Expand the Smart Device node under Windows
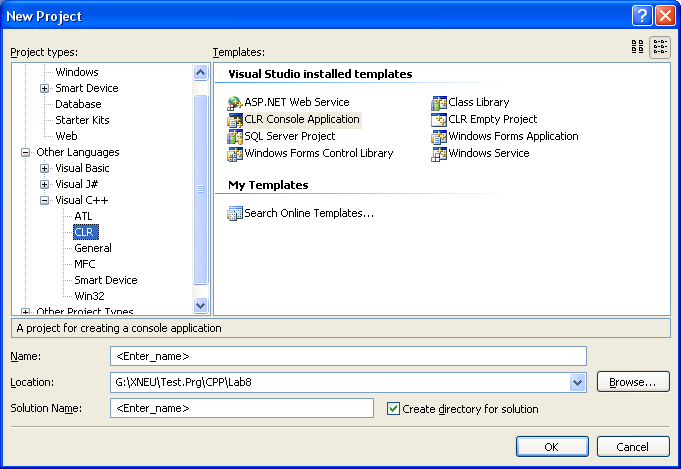Viewport: 681px width, 469px height. coord(44,88)
